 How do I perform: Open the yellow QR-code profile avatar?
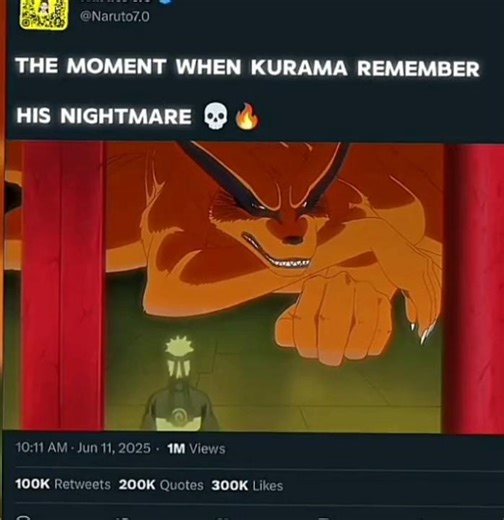click(43, 15)
